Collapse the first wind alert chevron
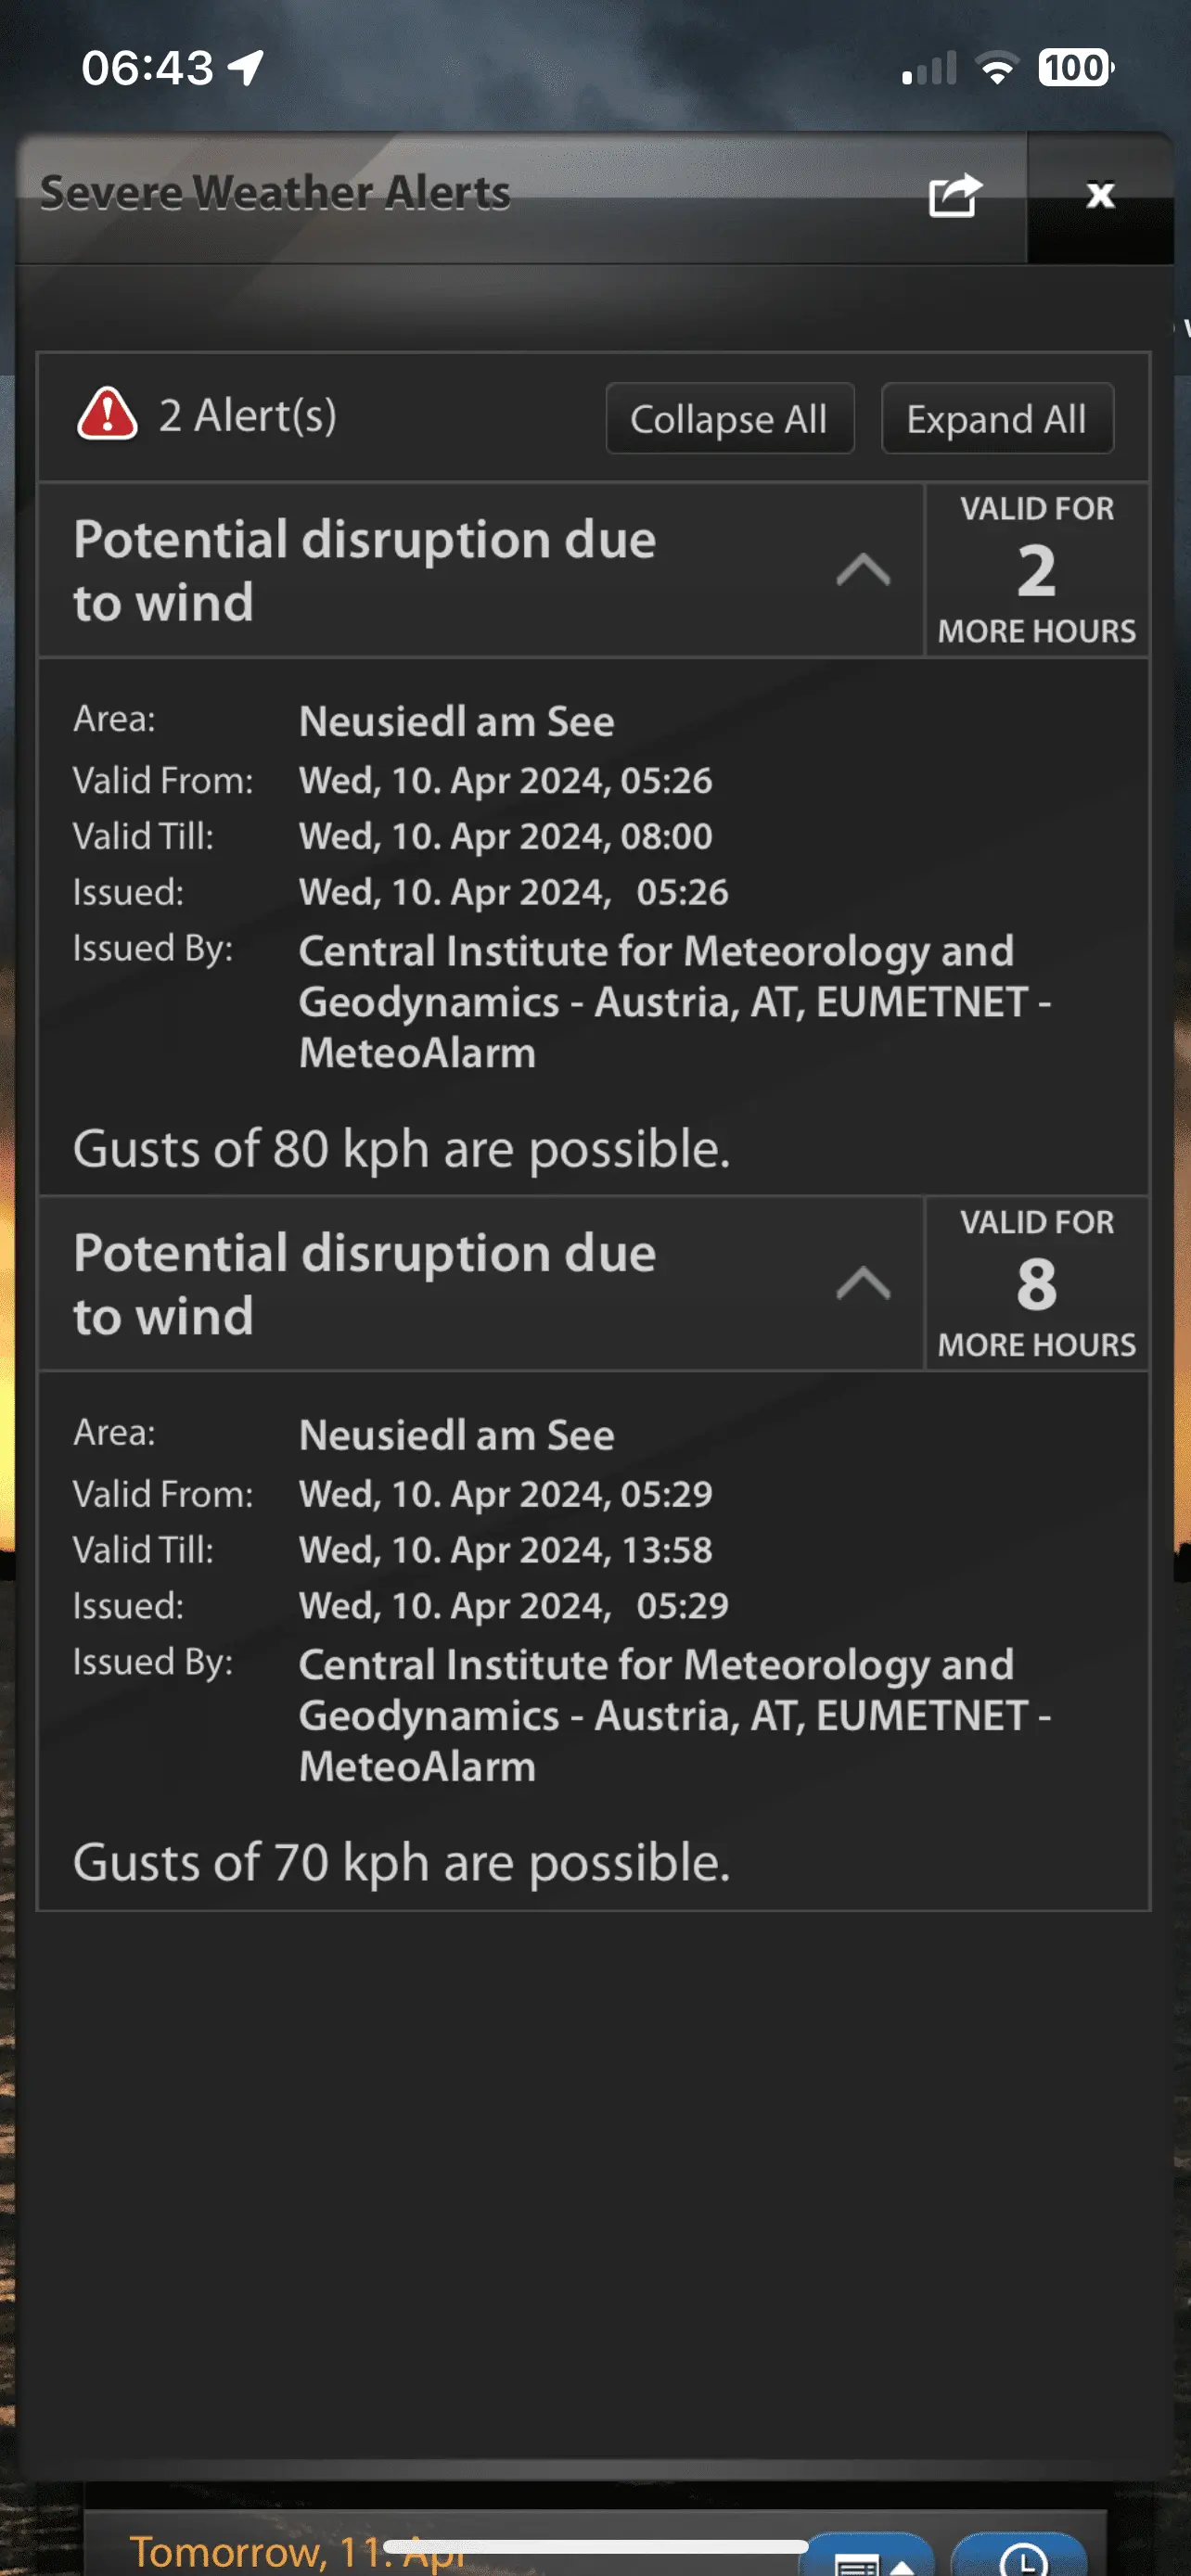Viewport: 1191px width, 2576px height. pos(863,571)
